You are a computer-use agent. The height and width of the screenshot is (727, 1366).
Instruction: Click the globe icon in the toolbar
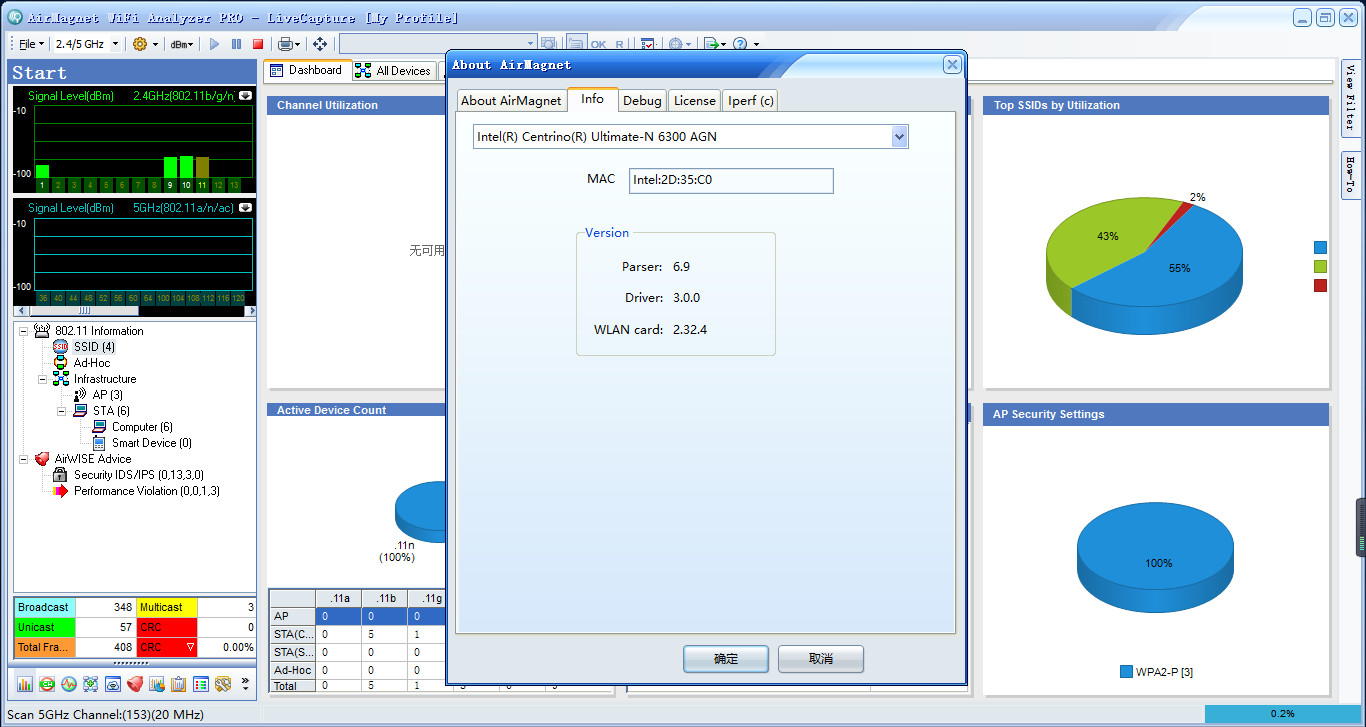tap(675, 44)
